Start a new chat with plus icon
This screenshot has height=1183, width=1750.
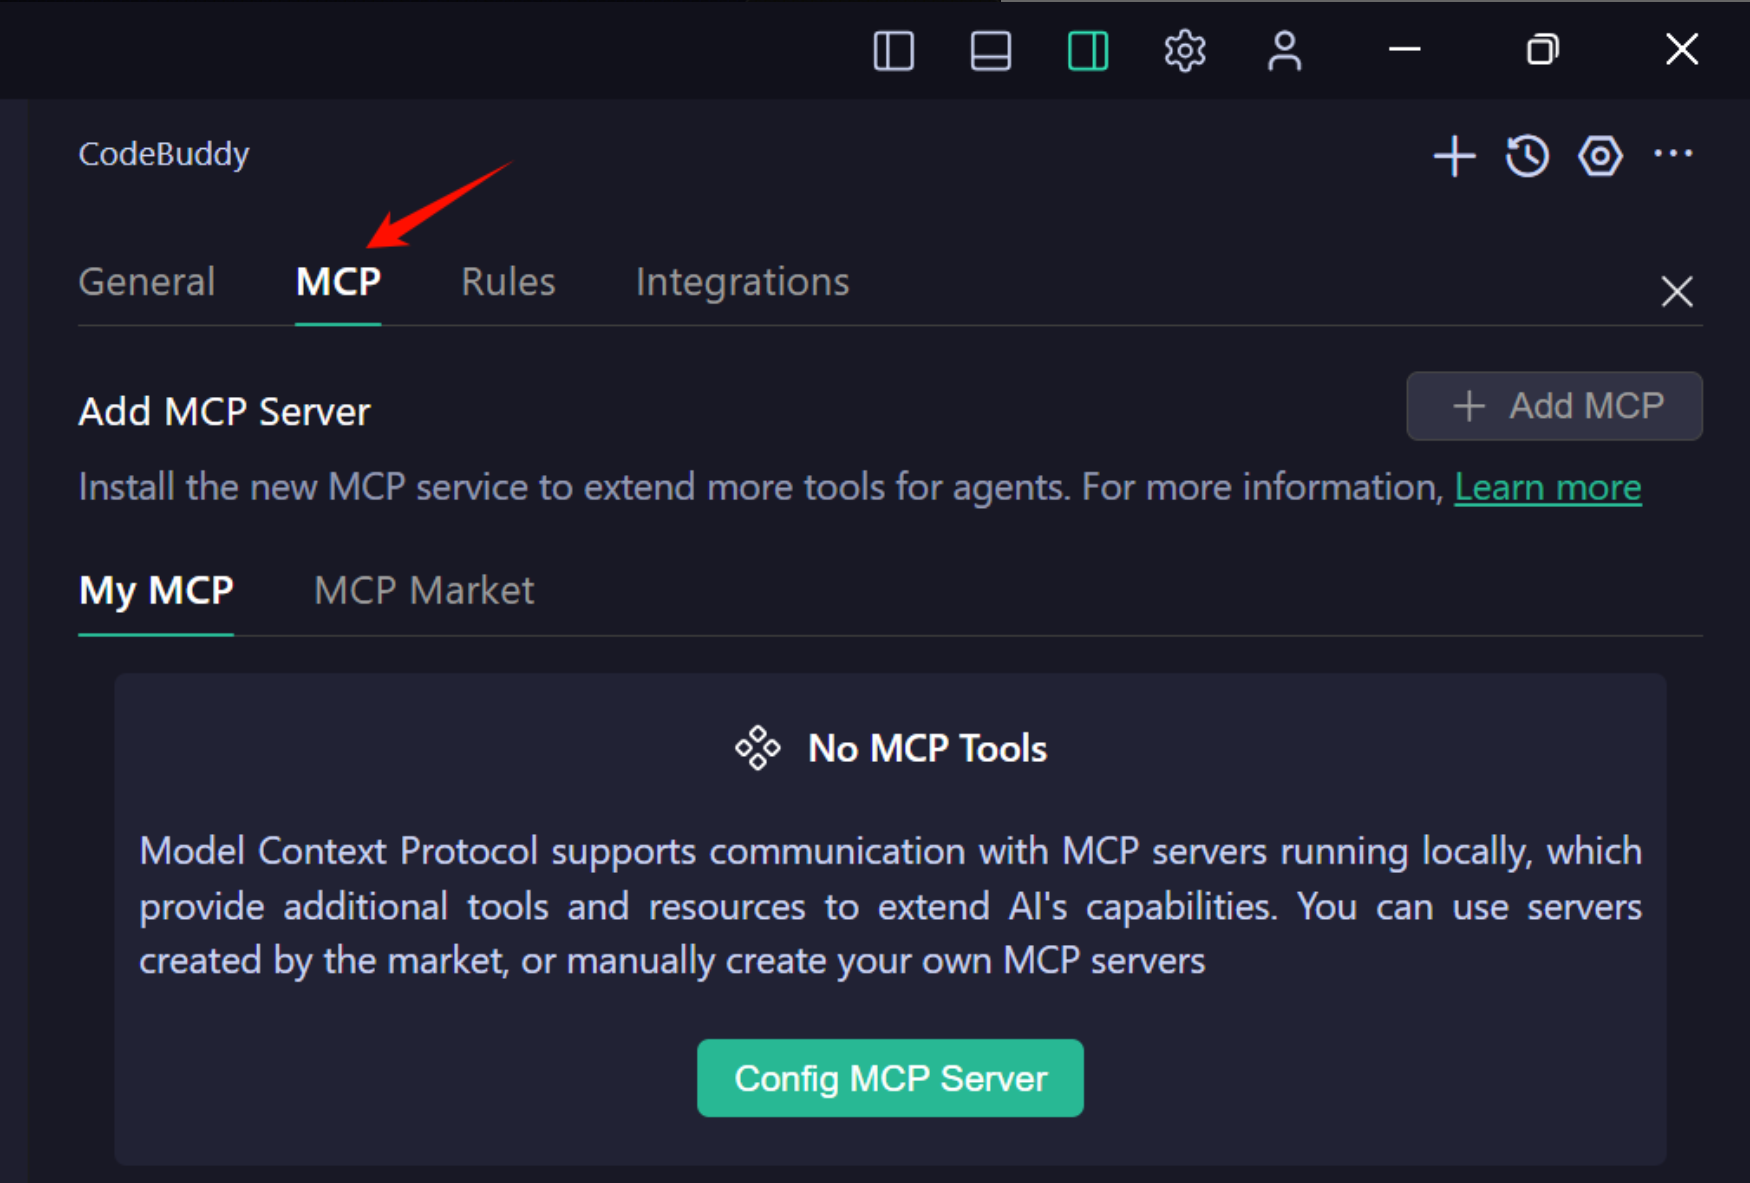coord(1454,156)
